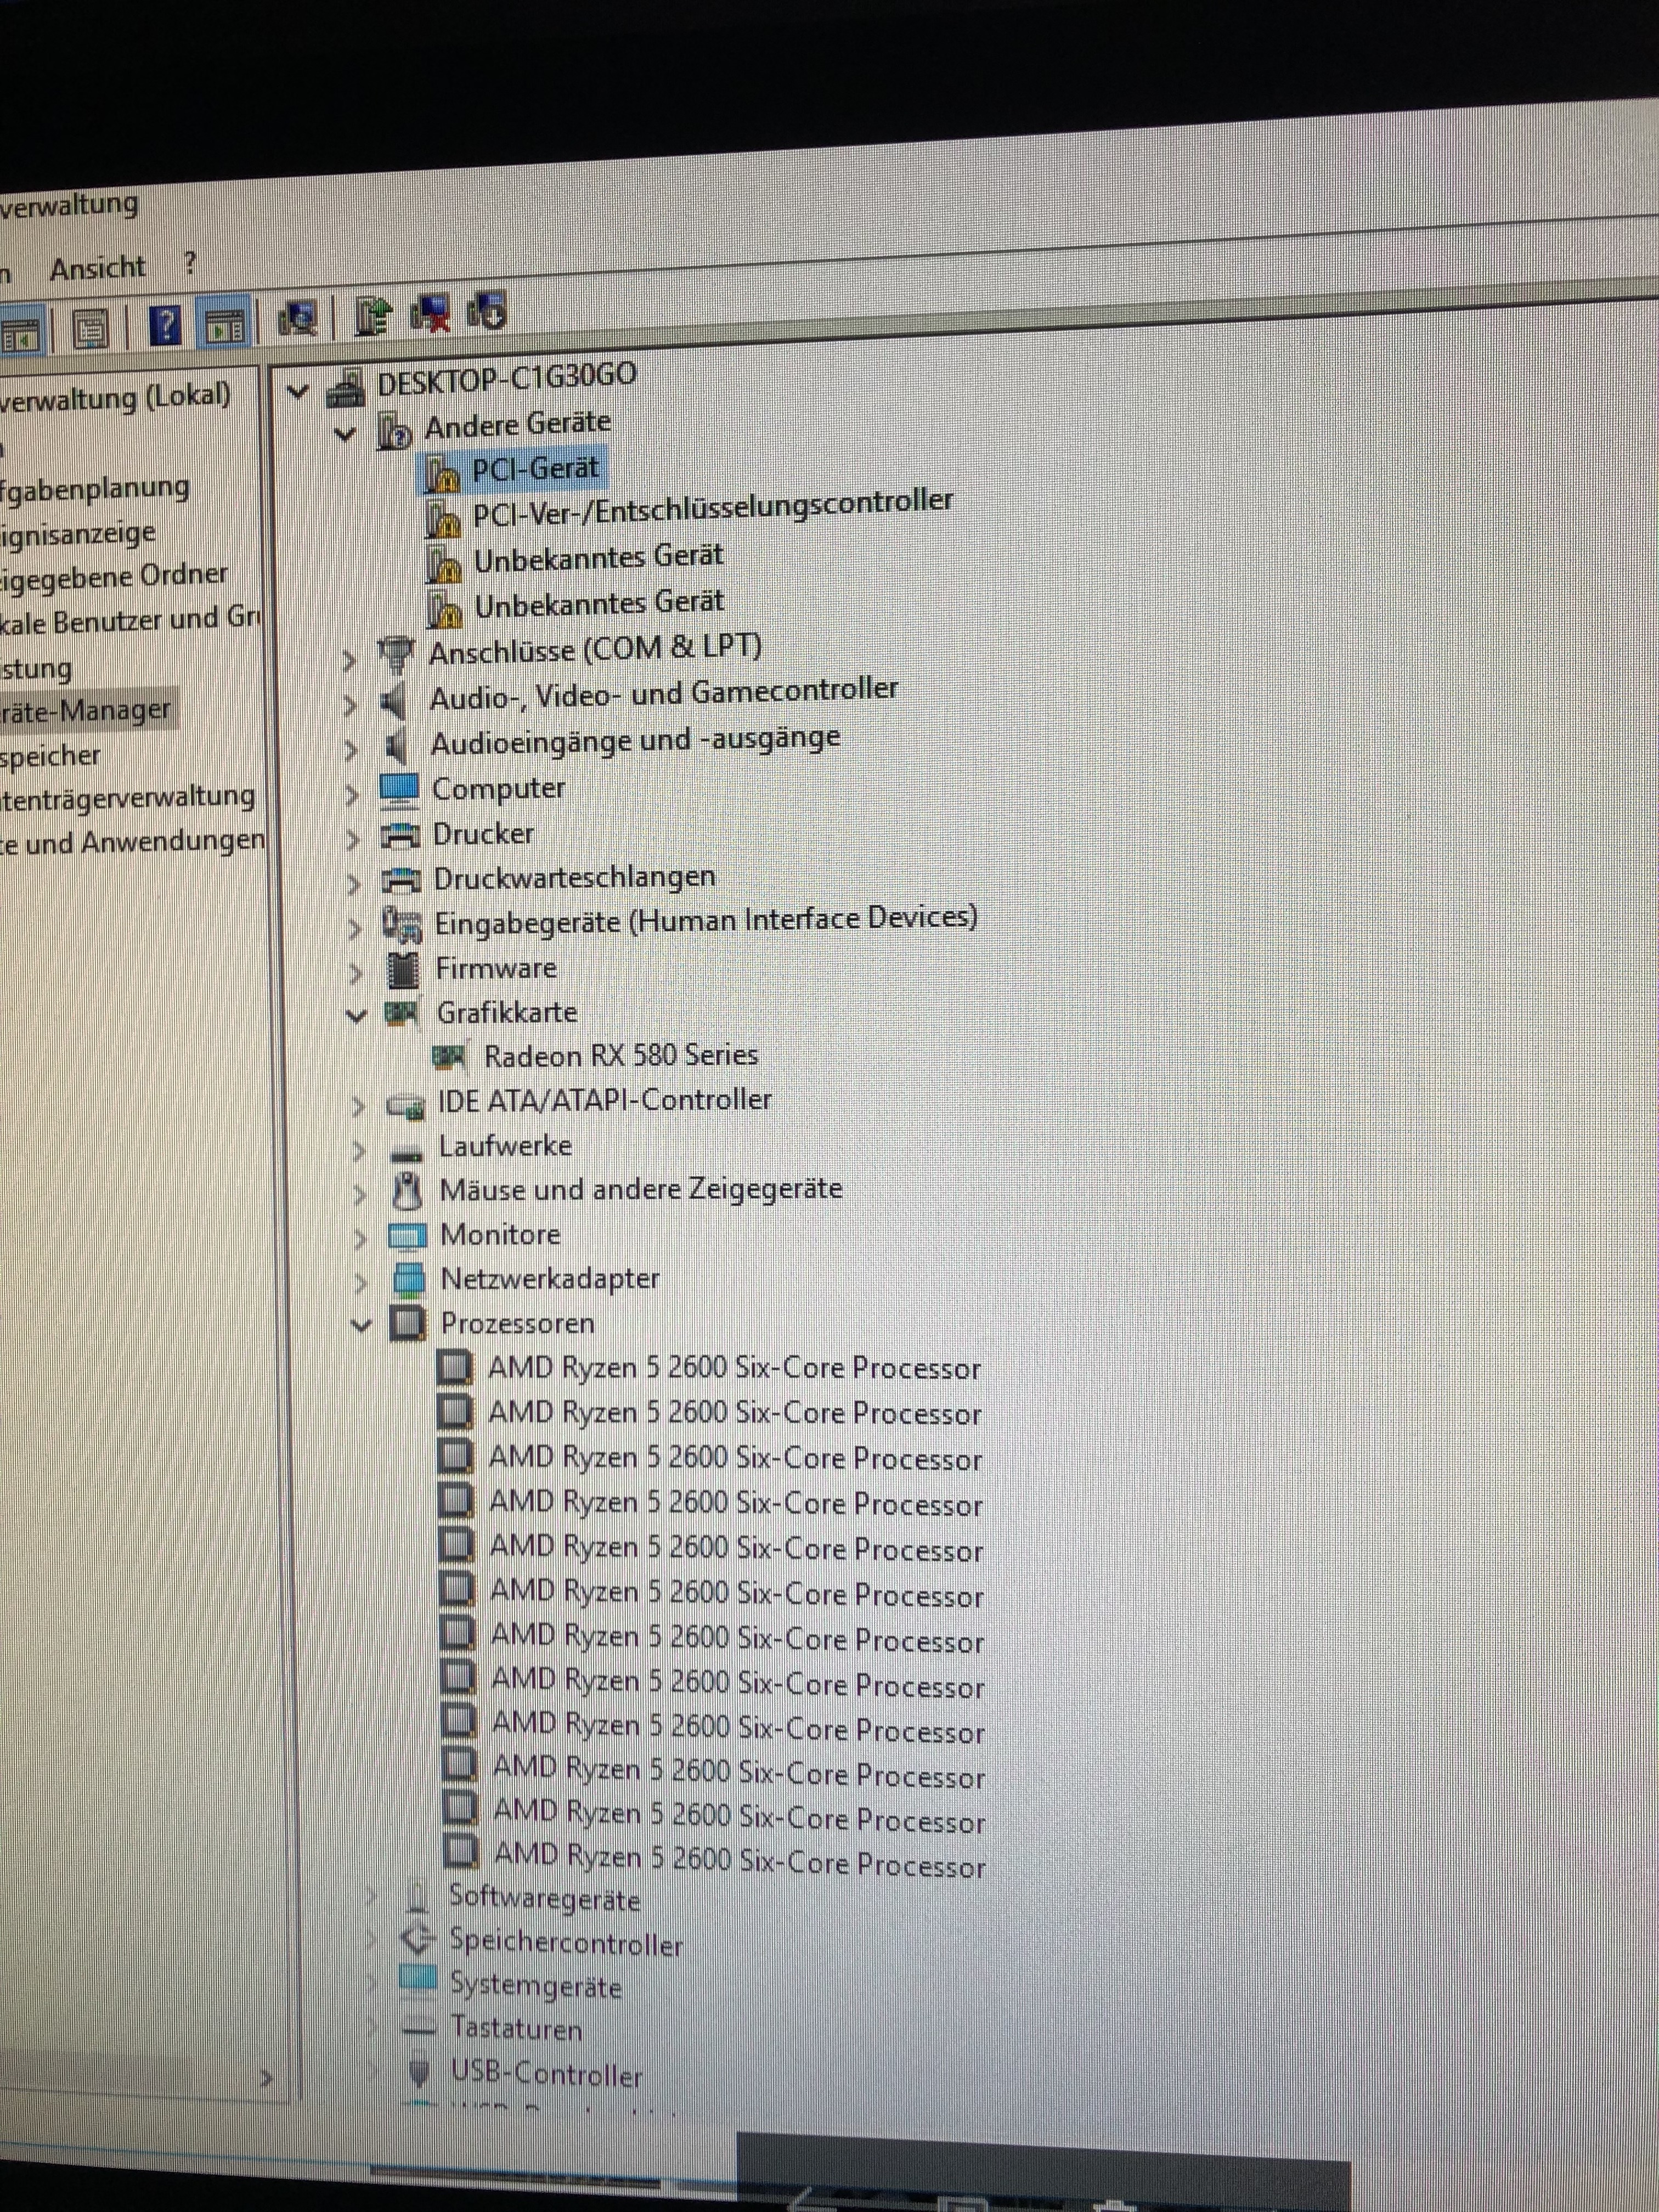Click the Update driver toolbar icon

(373, 316)
